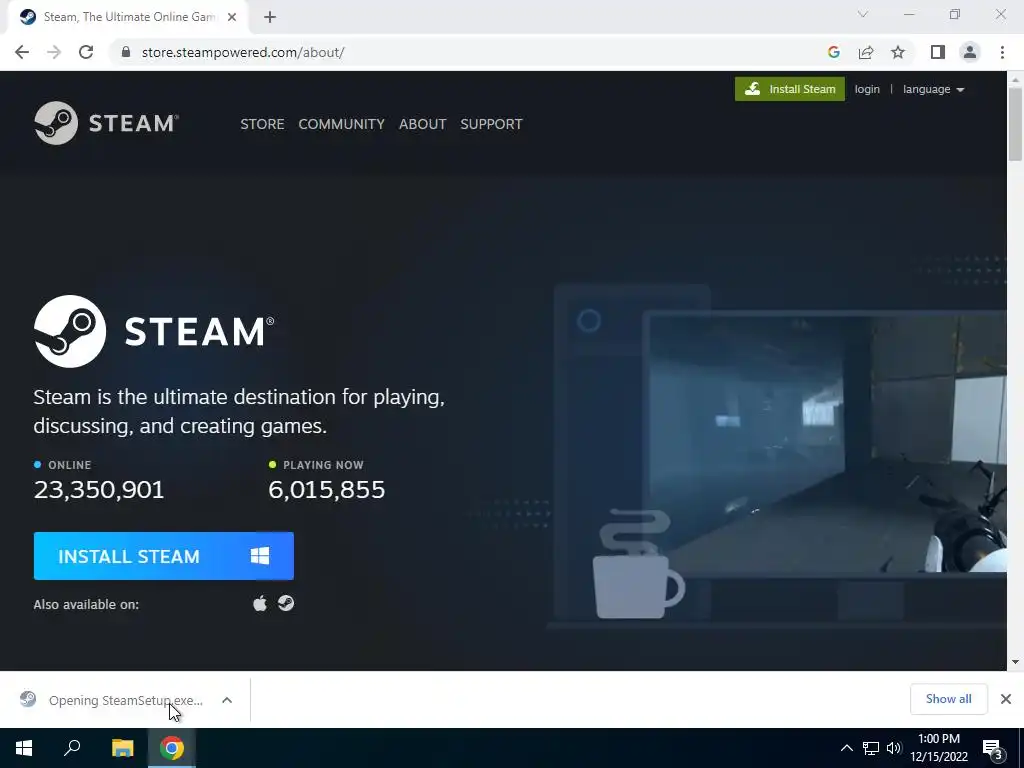Click the Google icon in the address bar
Viewport: 1024px width, 768px height.
pos(833,52)
